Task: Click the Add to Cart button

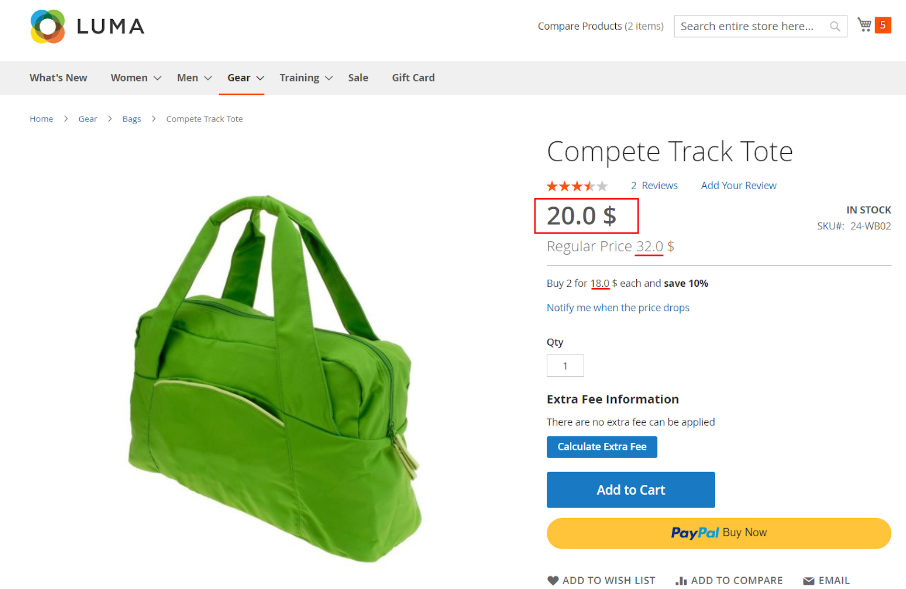Action: [630, 490]
